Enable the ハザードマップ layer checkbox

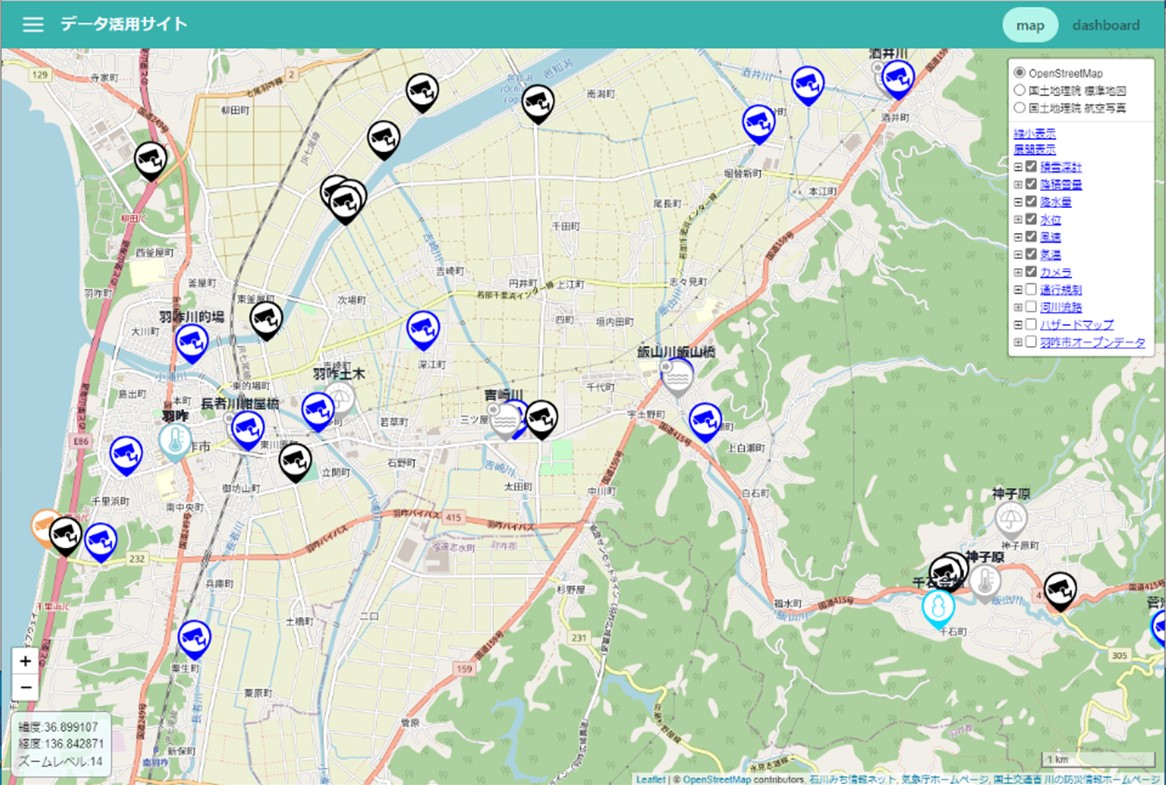pyautogui.click(x=1031, y=324)
